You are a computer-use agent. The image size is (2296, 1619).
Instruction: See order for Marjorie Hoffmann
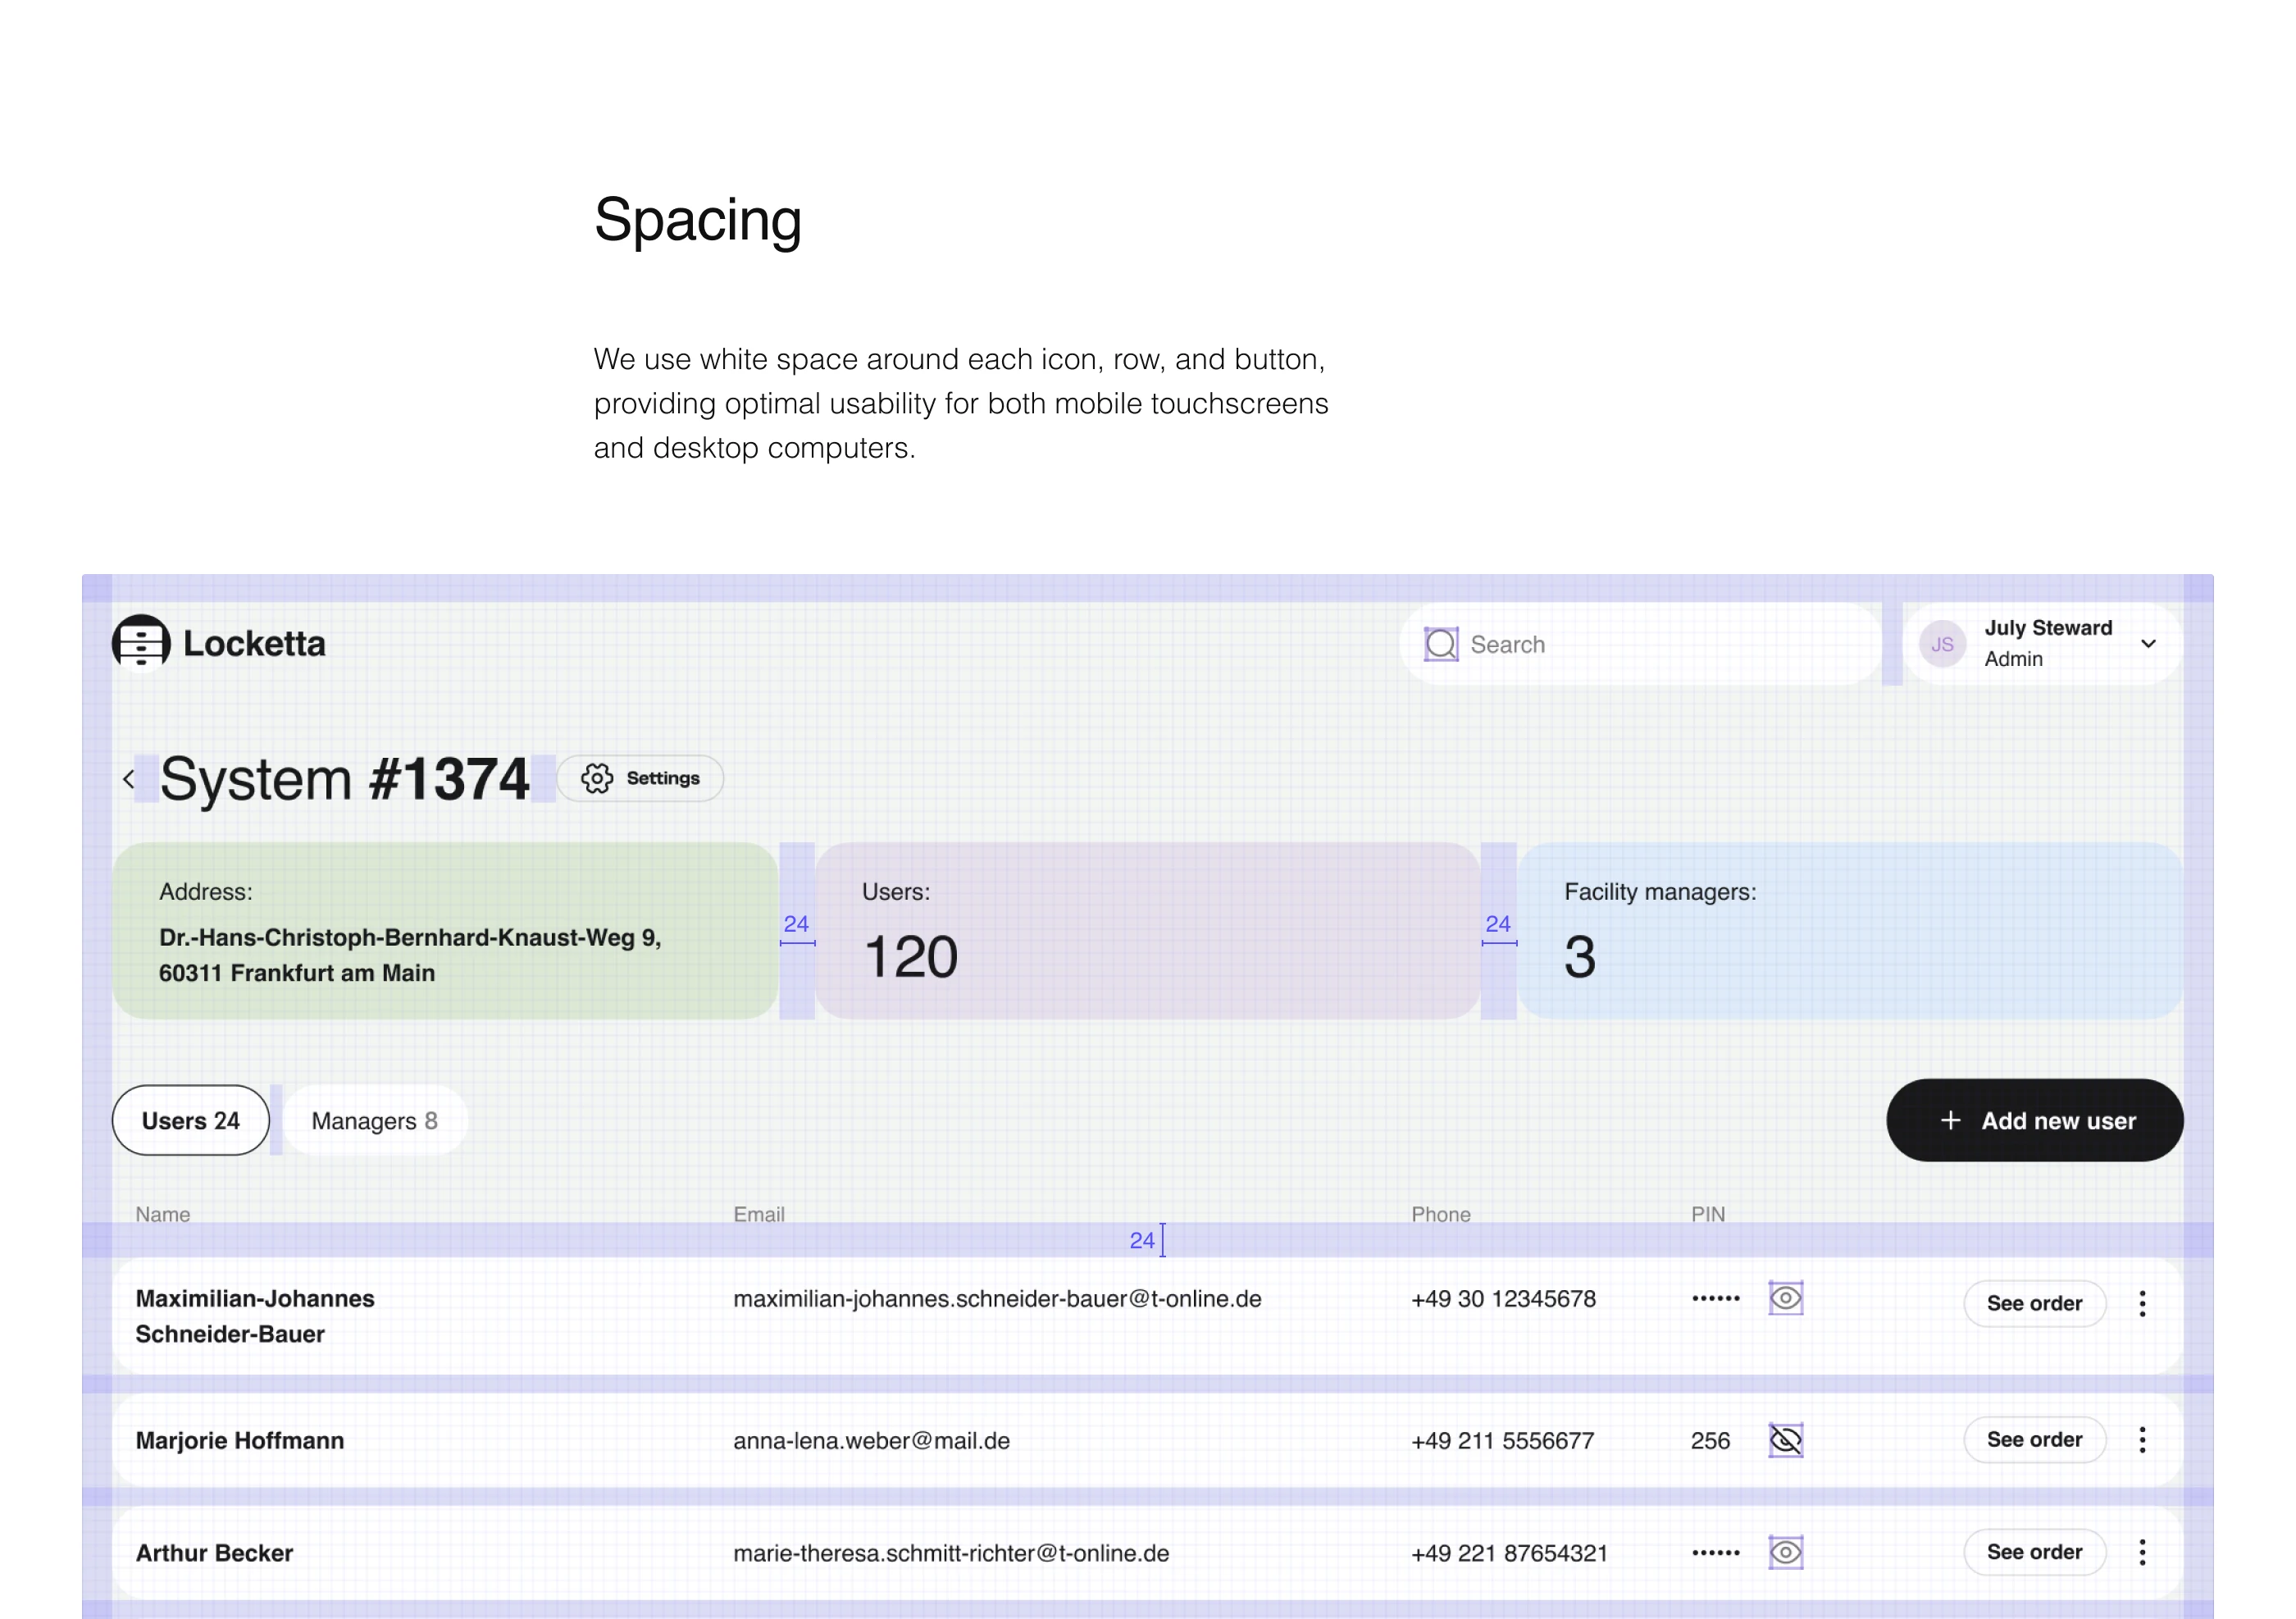click(x=2034, y=1440)
